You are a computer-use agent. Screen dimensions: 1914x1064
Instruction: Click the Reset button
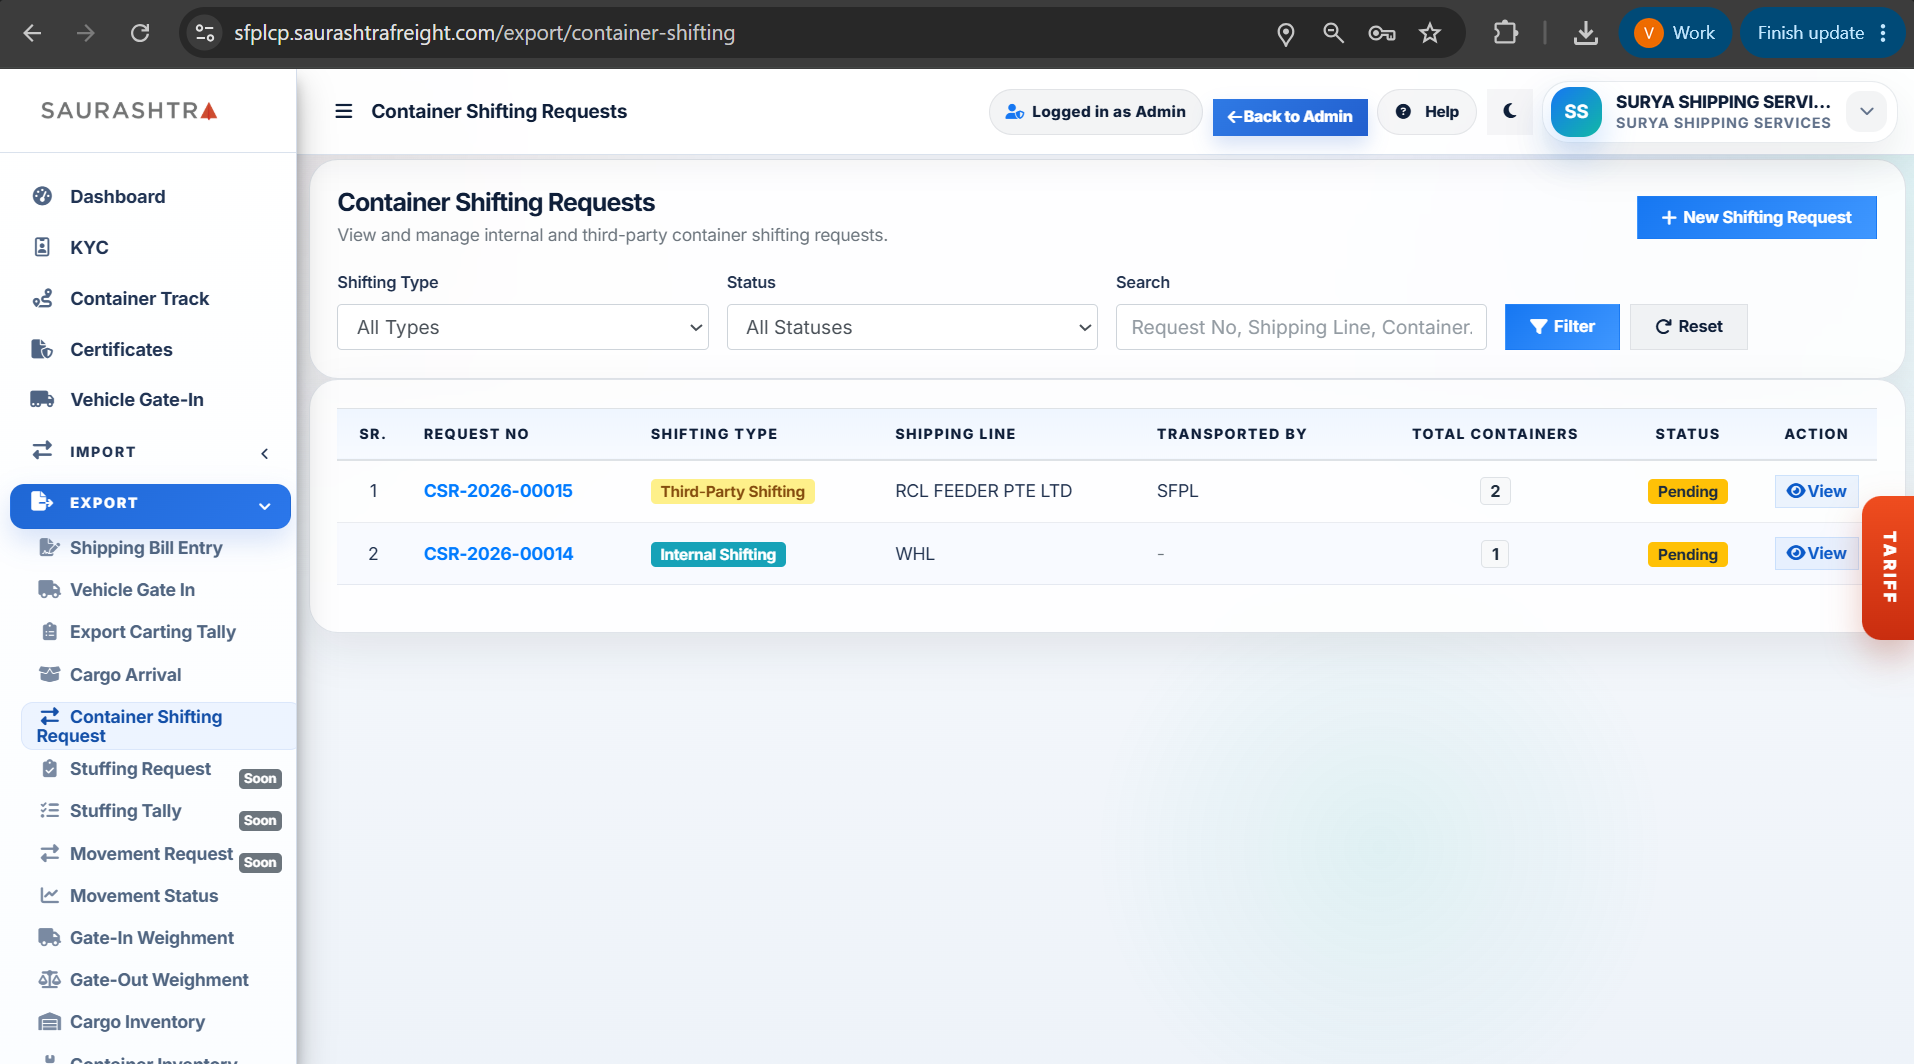tap(1688, 327)
